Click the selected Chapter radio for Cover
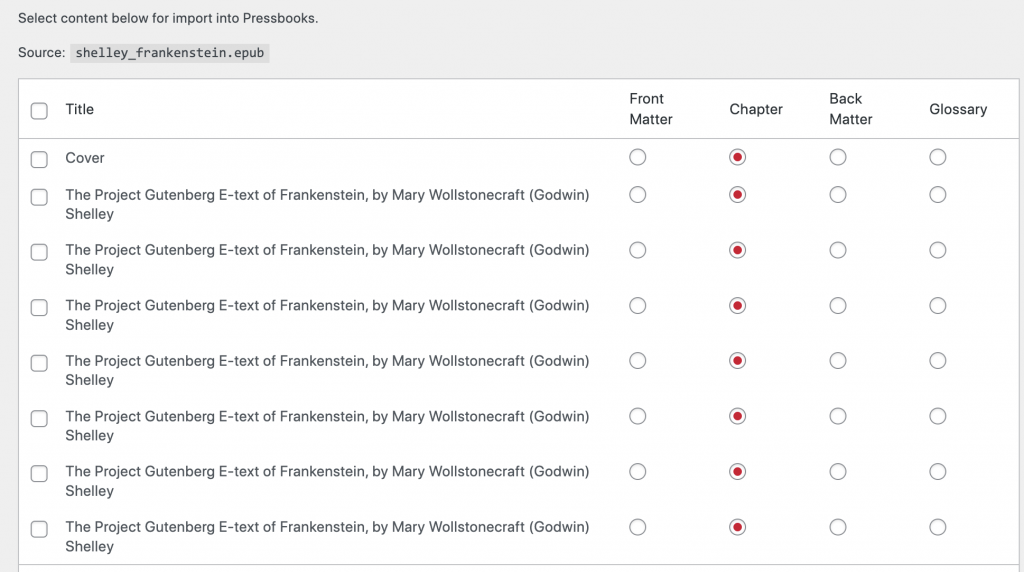Image resolution: width=1024 pixels, height=572 pixels. click(x=737, y=157)
